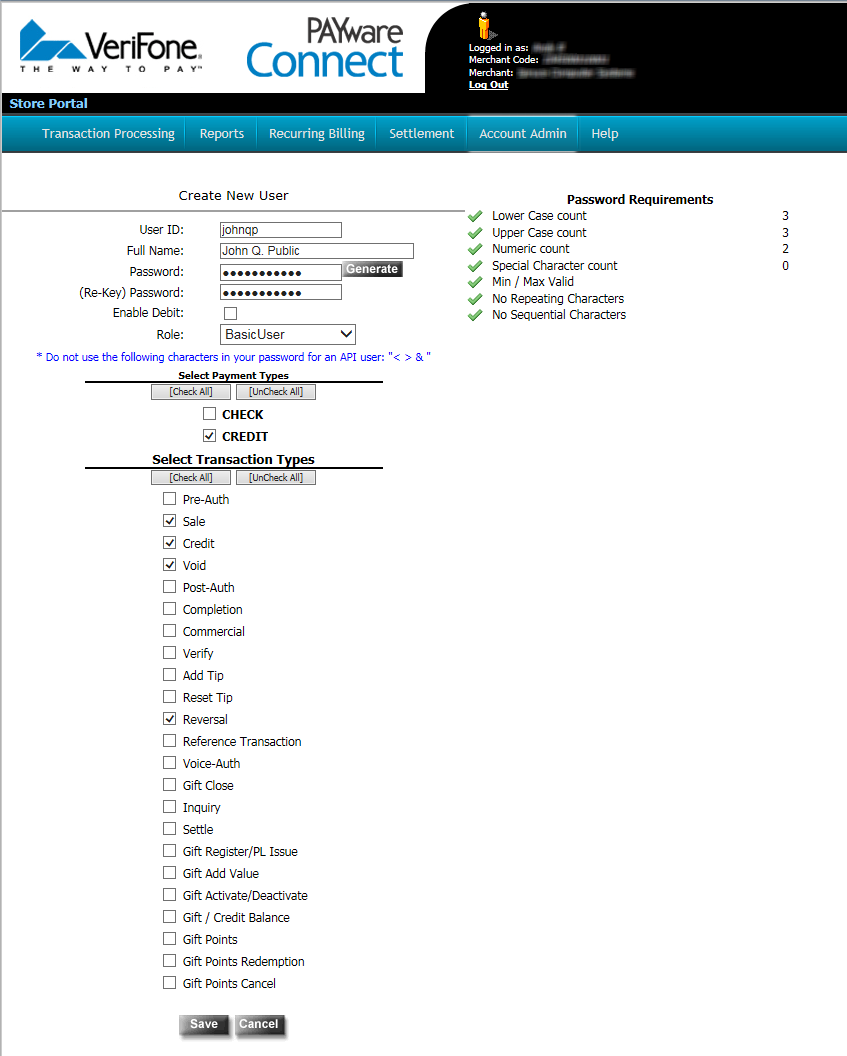Click UnCheck All under Select Payment Types
The width and height of the screenshot is (847, 1056).
276,392
